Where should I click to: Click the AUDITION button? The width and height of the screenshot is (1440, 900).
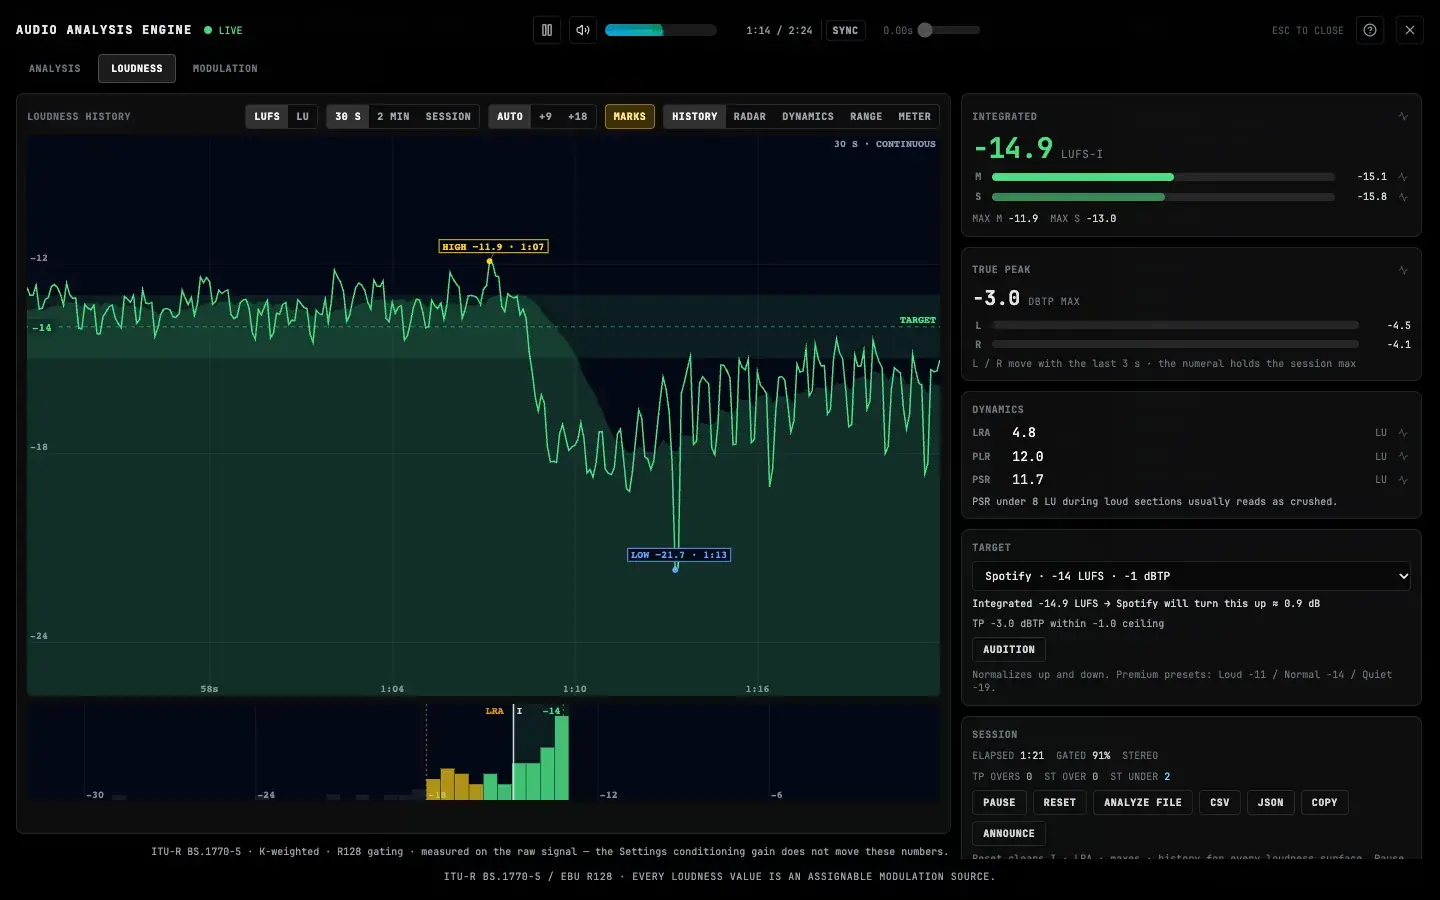(1009, 650)
